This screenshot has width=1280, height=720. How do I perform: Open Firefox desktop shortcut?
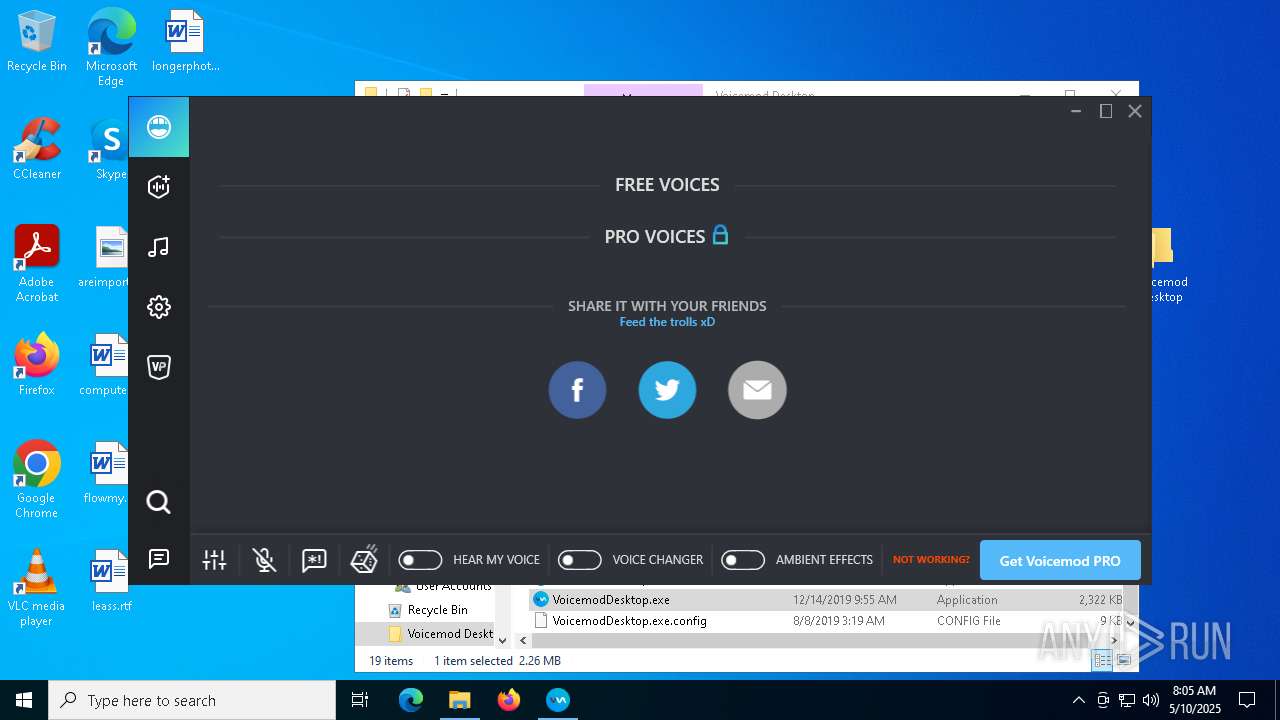(37, 365)
